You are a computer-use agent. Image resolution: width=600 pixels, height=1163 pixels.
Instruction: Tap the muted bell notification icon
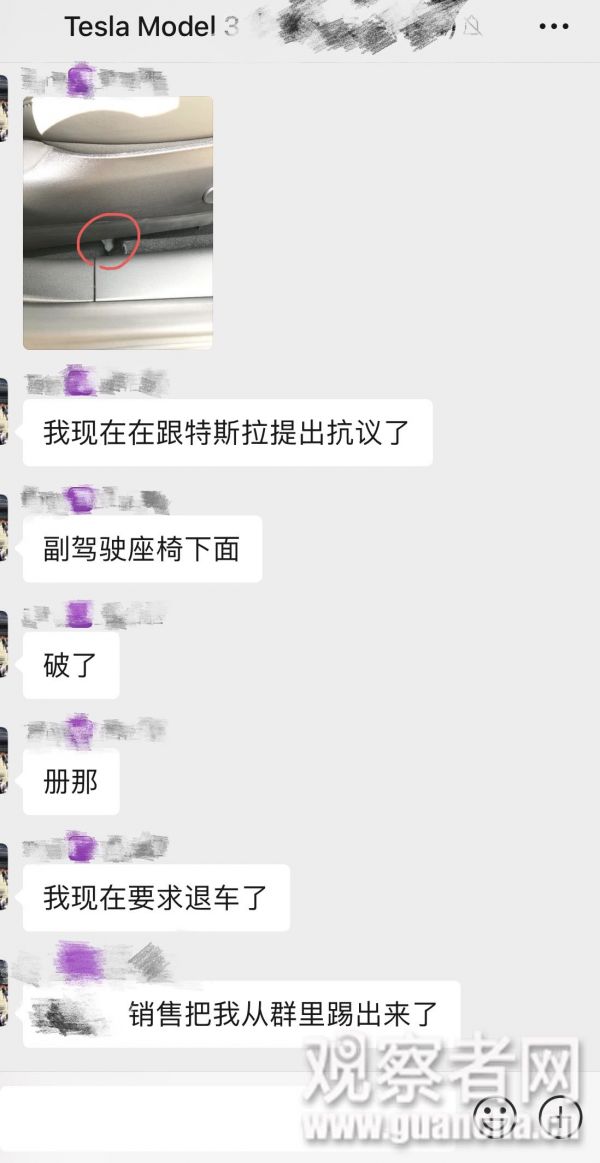pyautogui.click(x=472, y=27)
